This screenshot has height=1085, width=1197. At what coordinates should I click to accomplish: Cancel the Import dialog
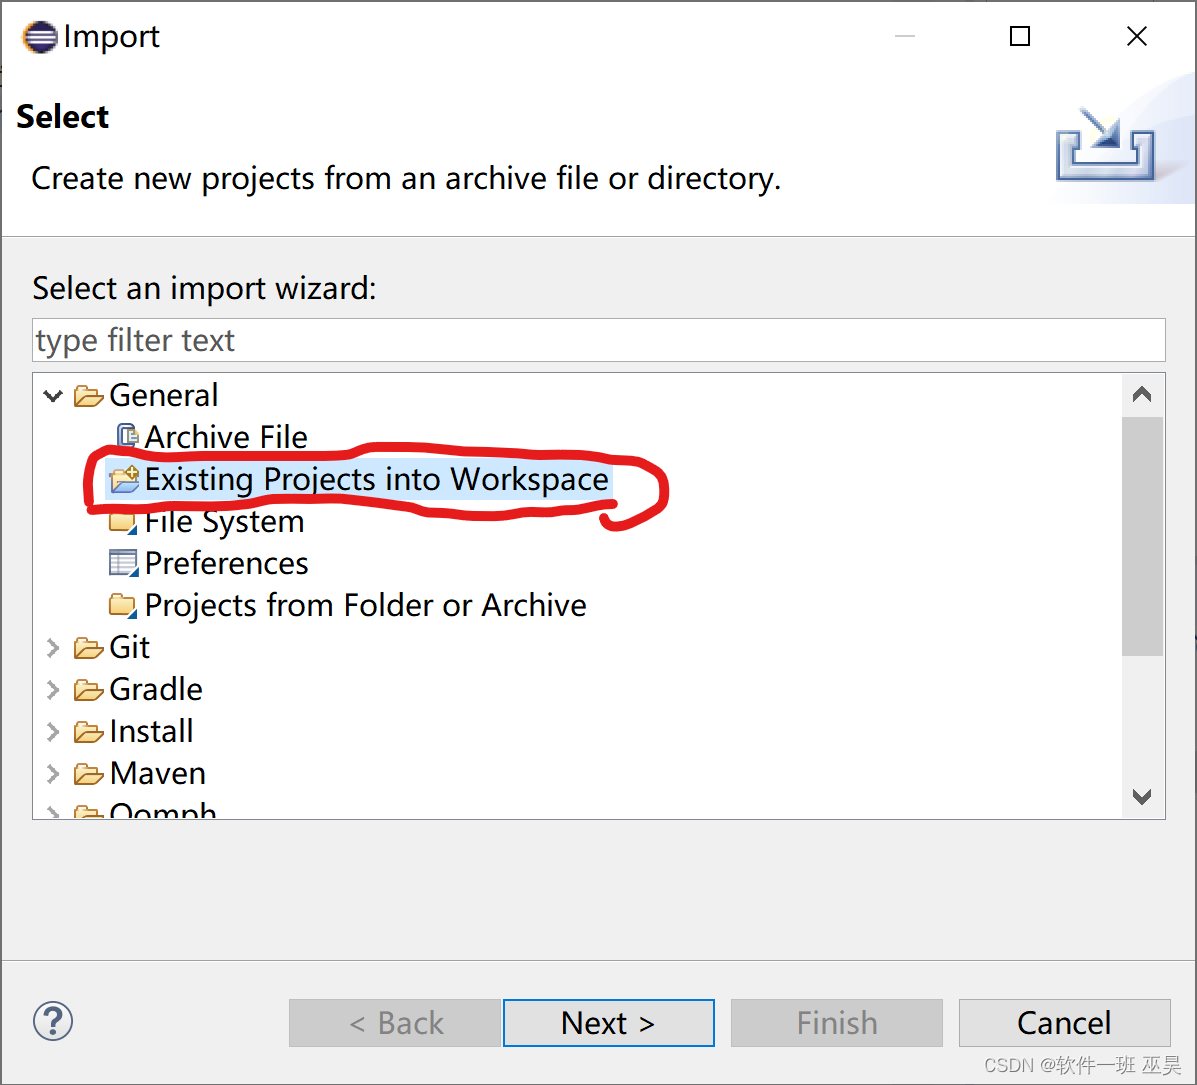click(x=1064, y=1022)
